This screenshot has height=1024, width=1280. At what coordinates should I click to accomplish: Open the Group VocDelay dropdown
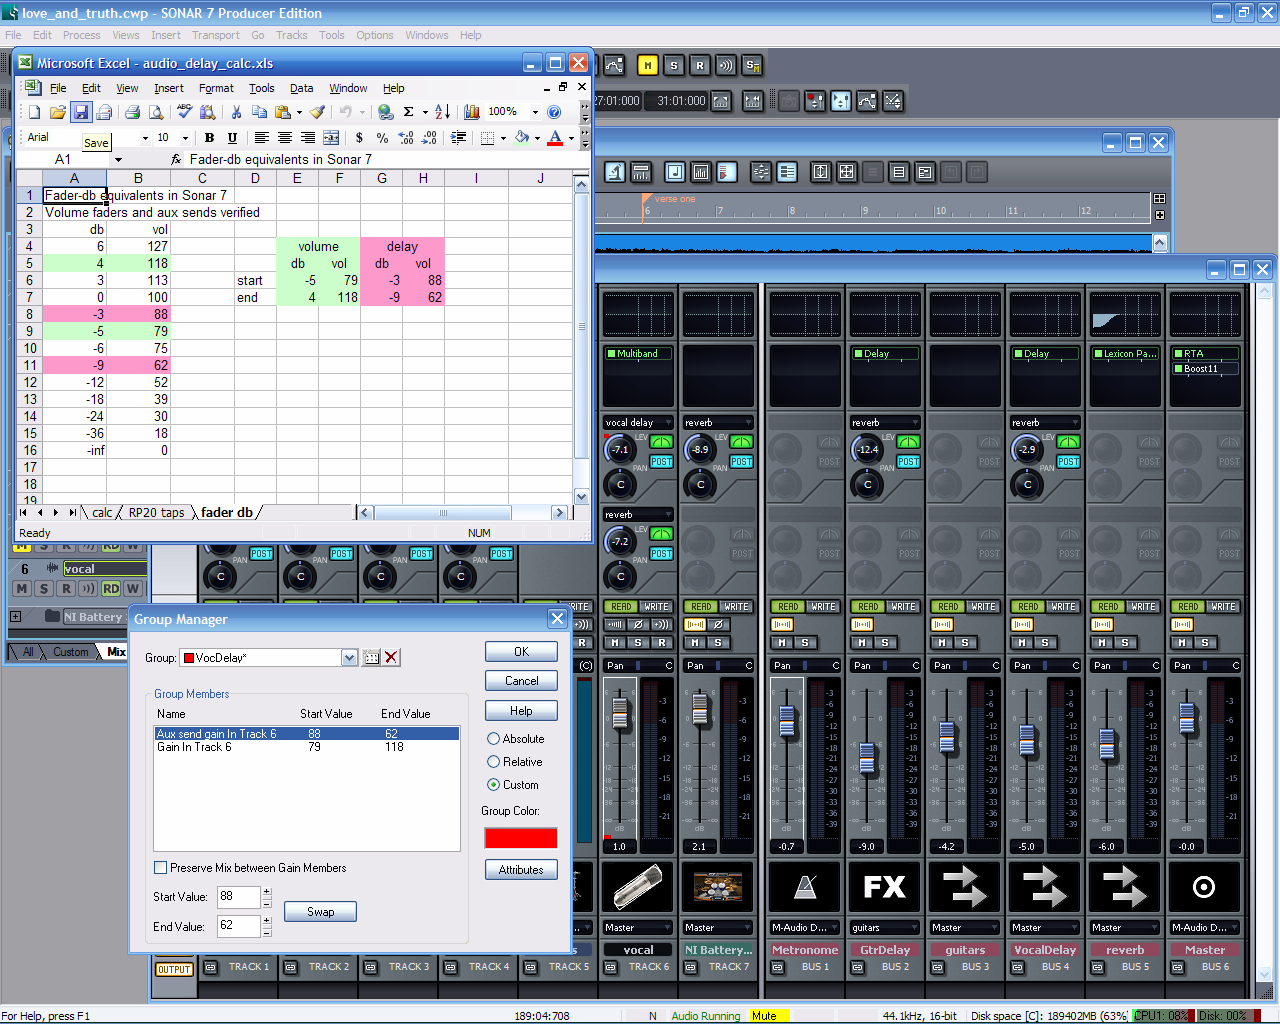[349, 658]
